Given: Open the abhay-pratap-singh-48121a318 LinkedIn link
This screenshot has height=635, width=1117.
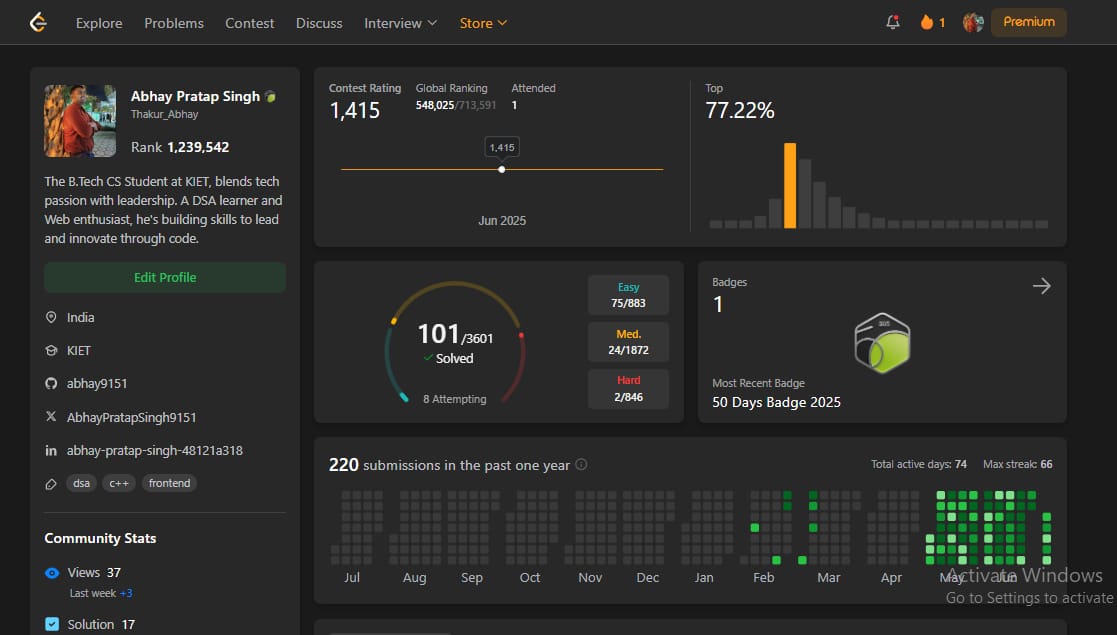Looking at the screenshot, I should point(155,450).
